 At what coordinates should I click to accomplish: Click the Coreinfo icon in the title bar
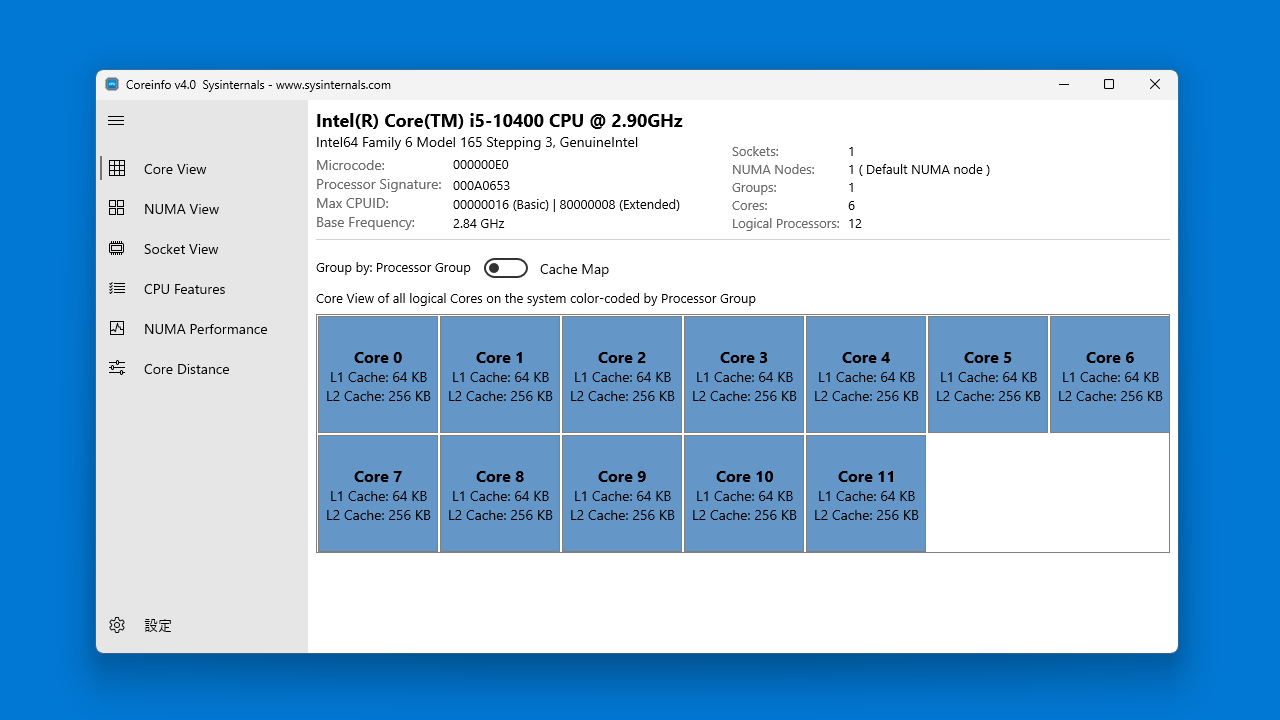pos(111,84)
